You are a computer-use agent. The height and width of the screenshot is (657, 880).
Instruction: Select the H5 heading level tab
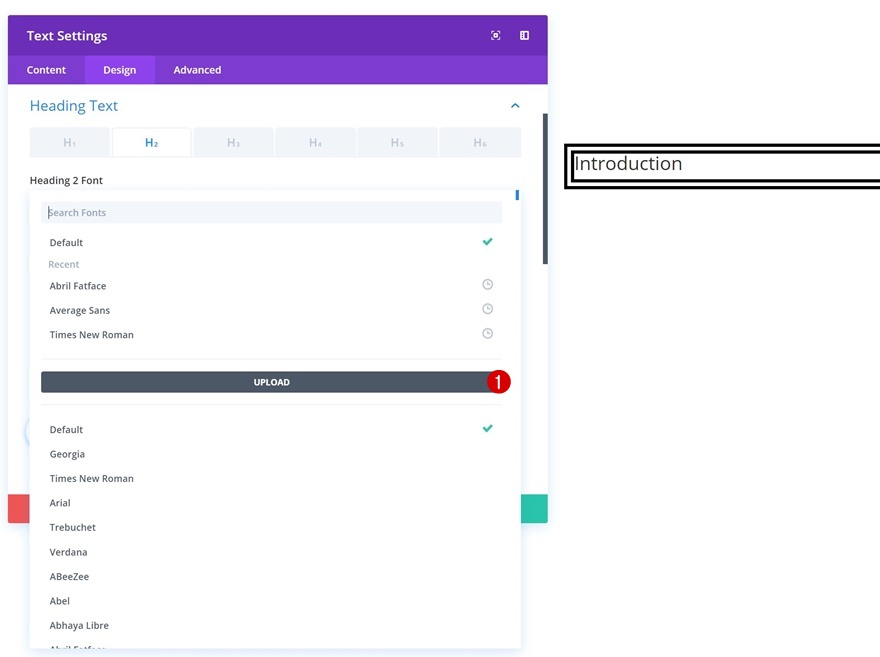(x=397, y=143)
